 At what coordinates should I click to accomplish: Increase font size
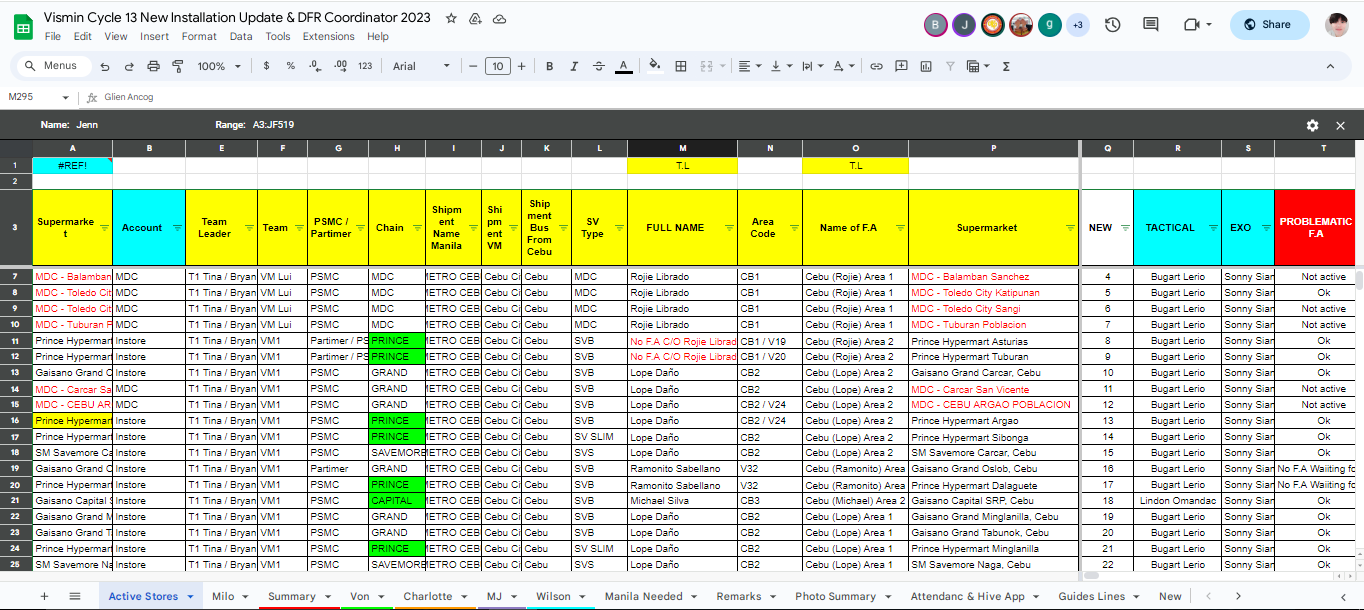(x=521, y=66)
